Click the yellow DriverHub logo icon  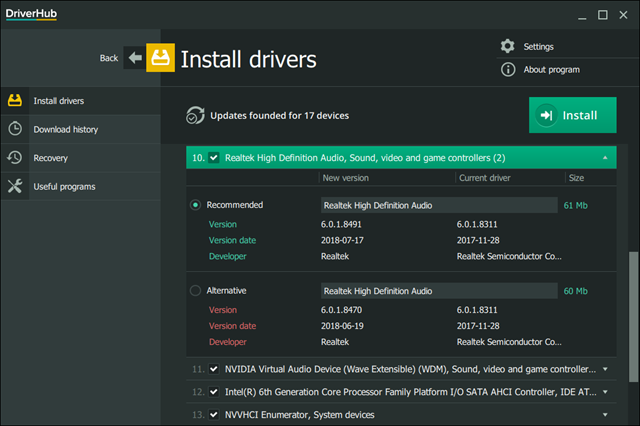pos(160,58)
